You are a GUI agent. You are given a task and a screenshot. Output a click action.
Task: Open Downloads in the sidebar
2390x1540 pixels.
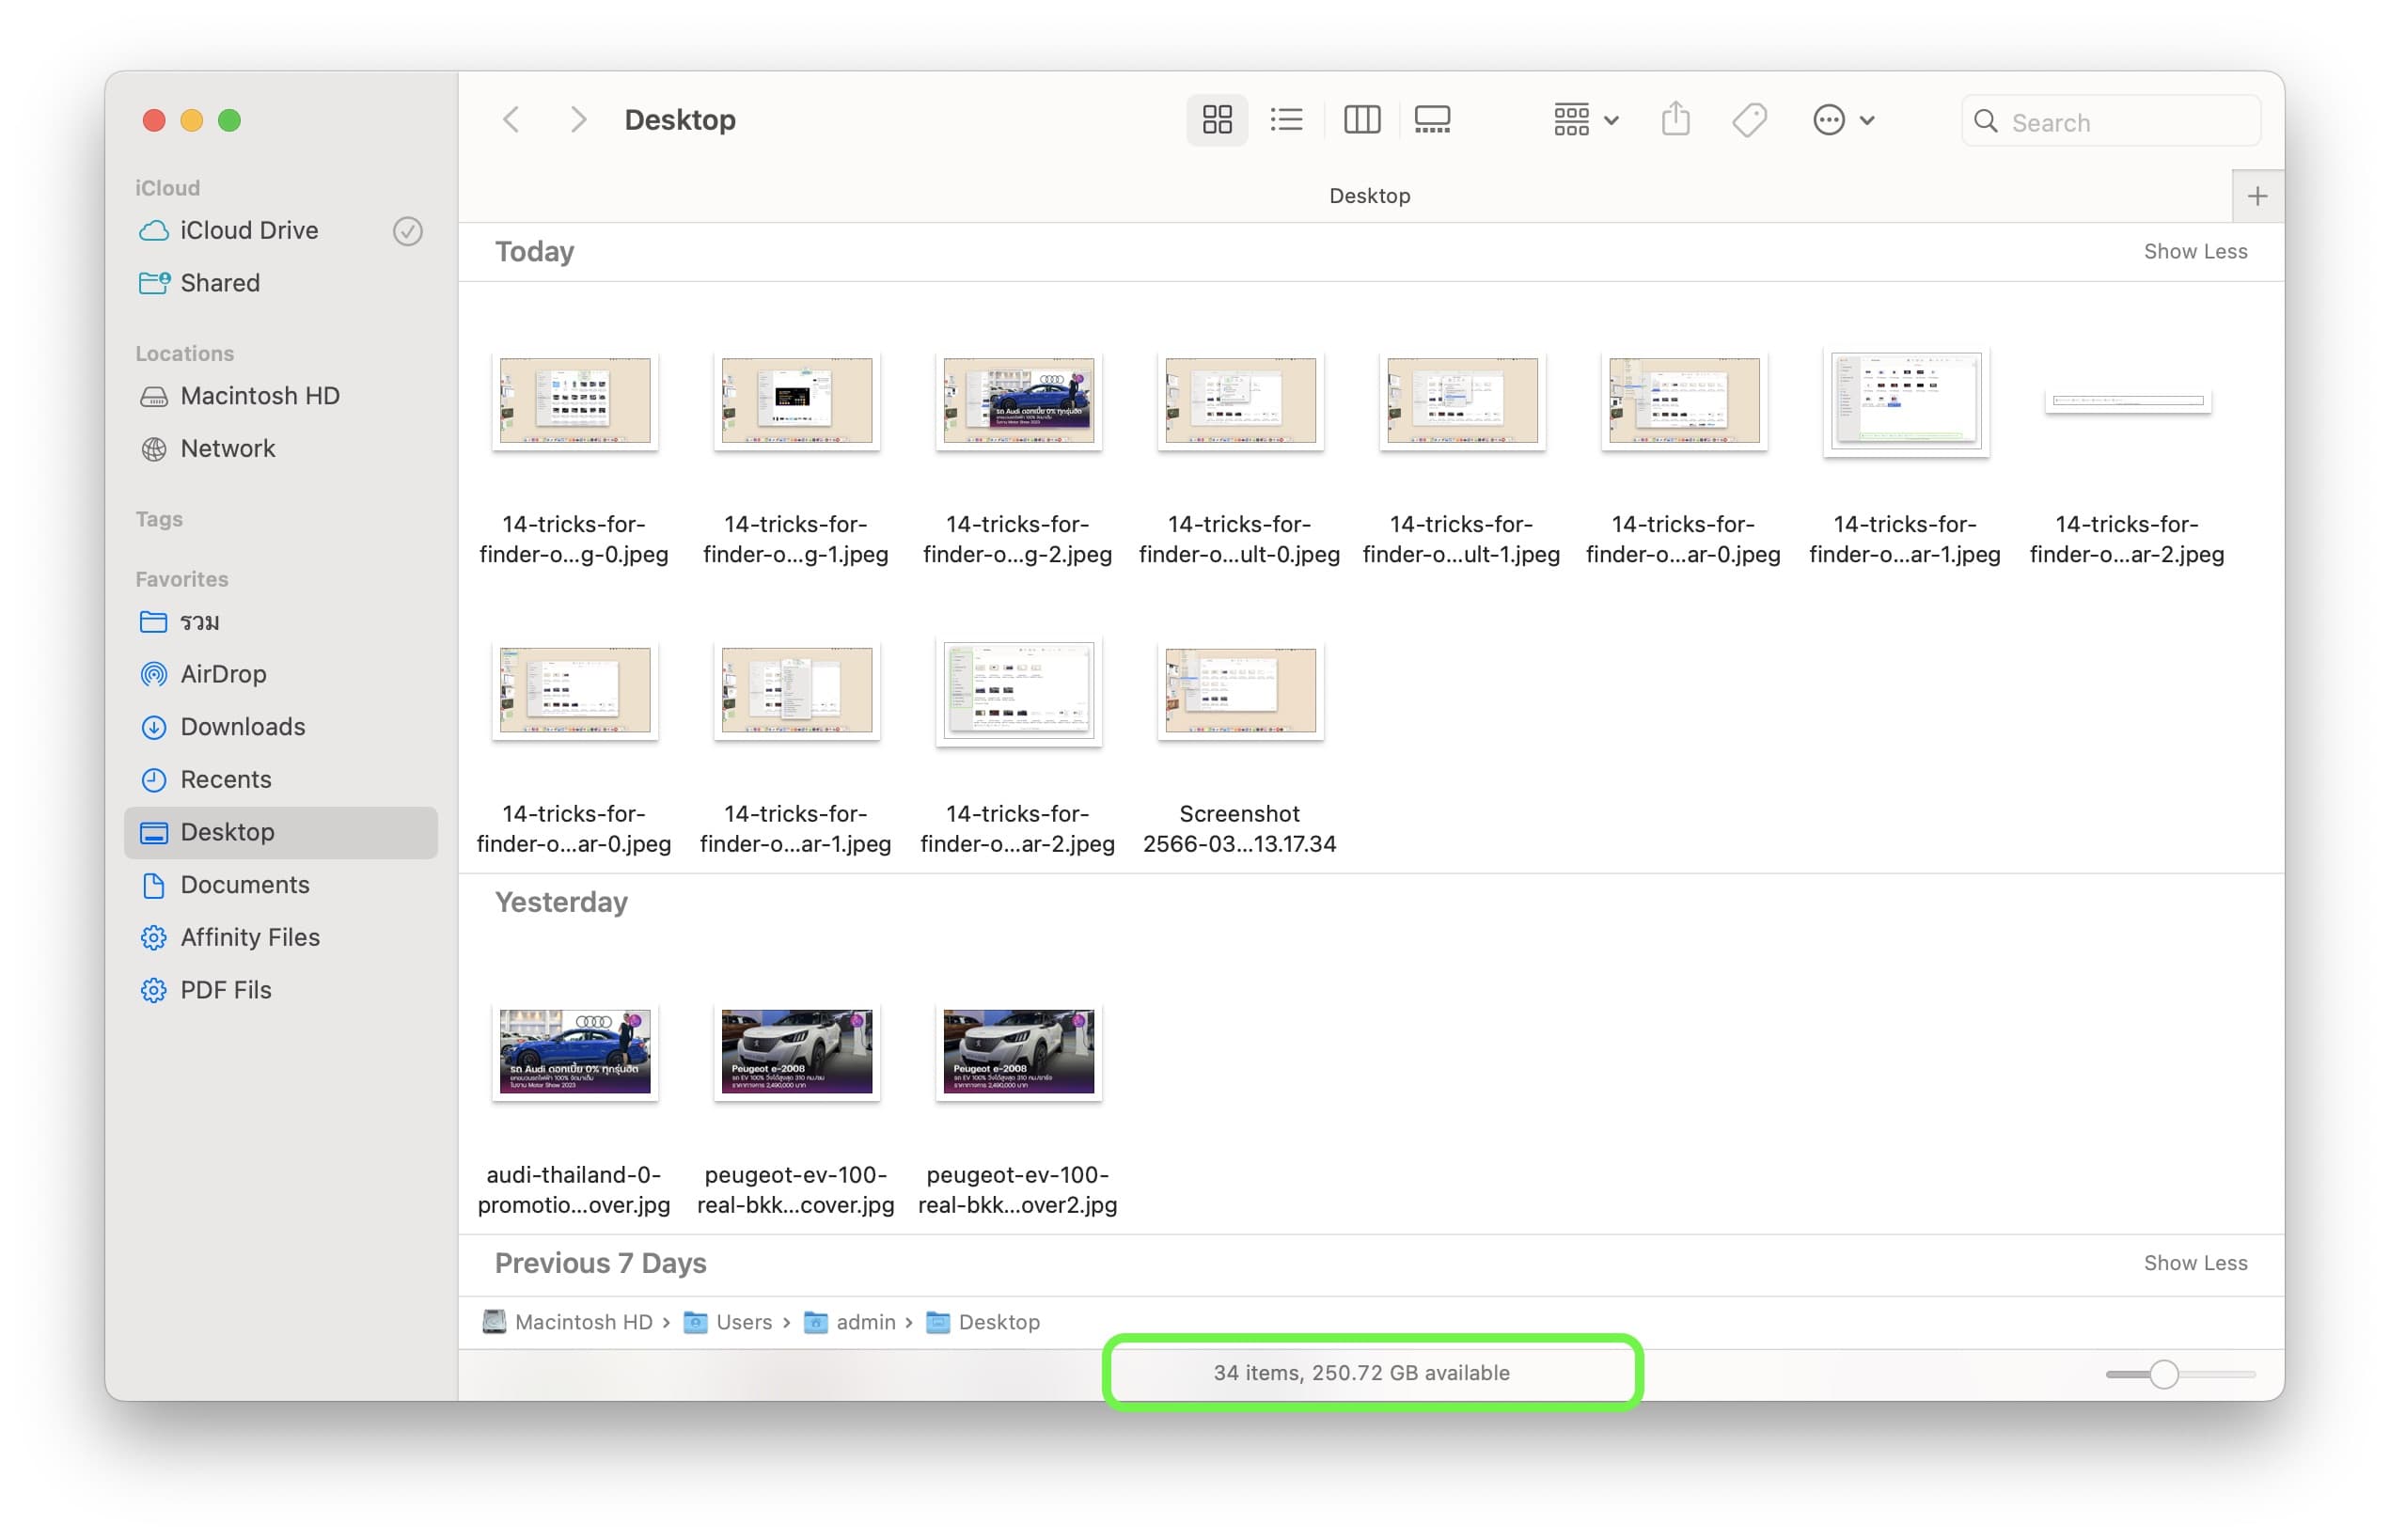(x=242, y=727)
